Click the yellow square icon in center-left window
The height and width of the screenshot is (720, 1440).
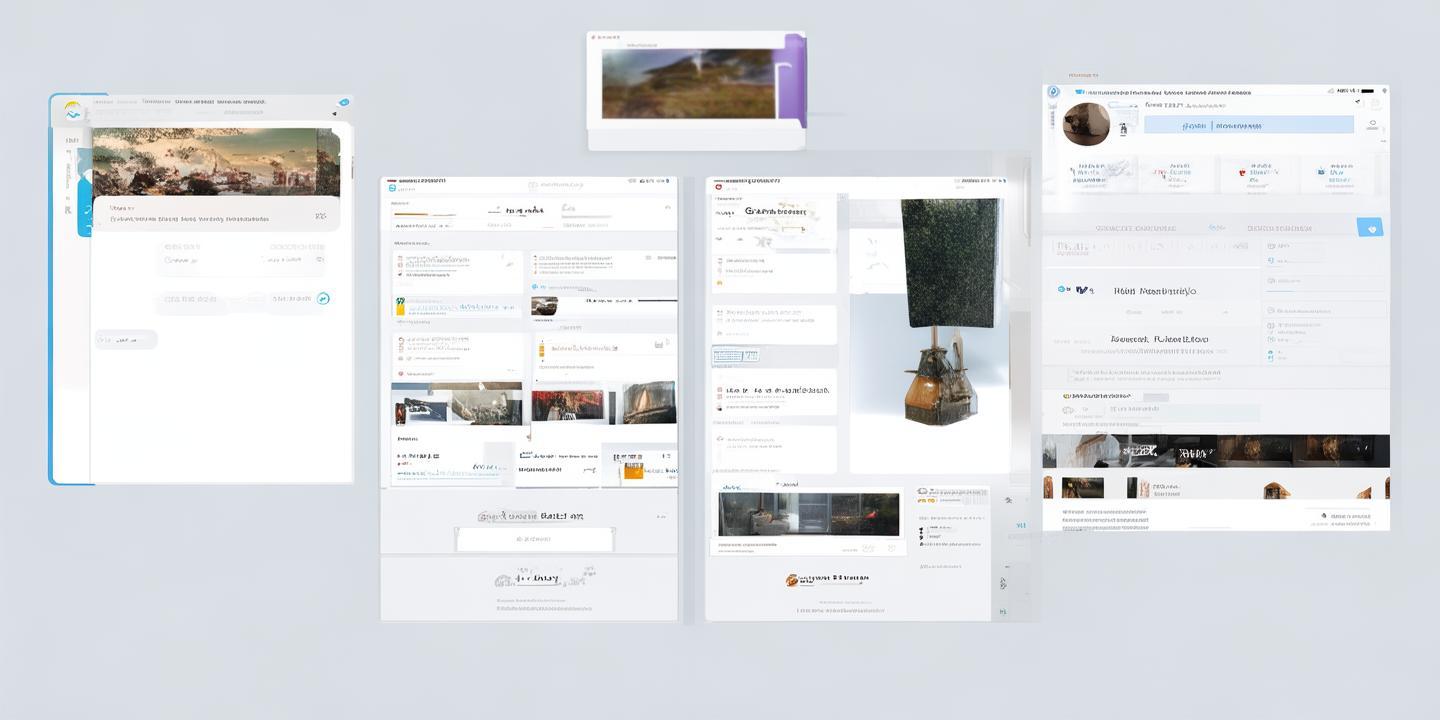pos(400,308)
